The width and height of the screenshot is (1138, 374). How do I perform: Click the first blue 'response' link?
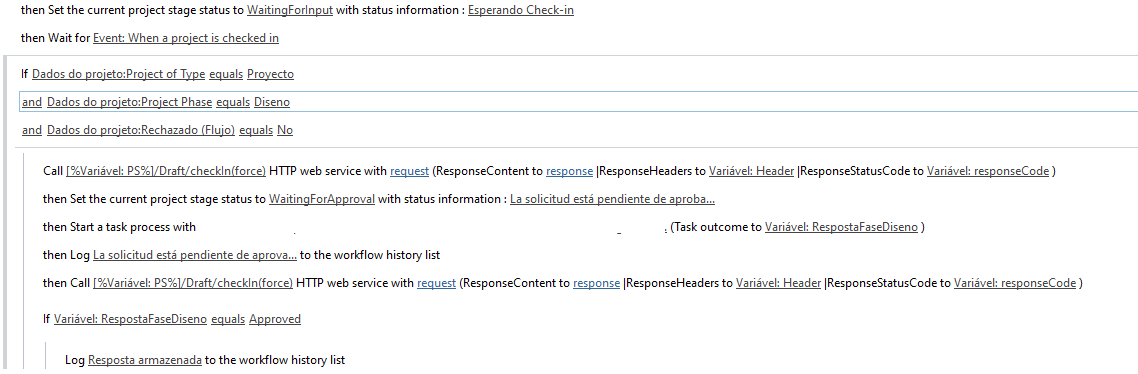[570, 171]
